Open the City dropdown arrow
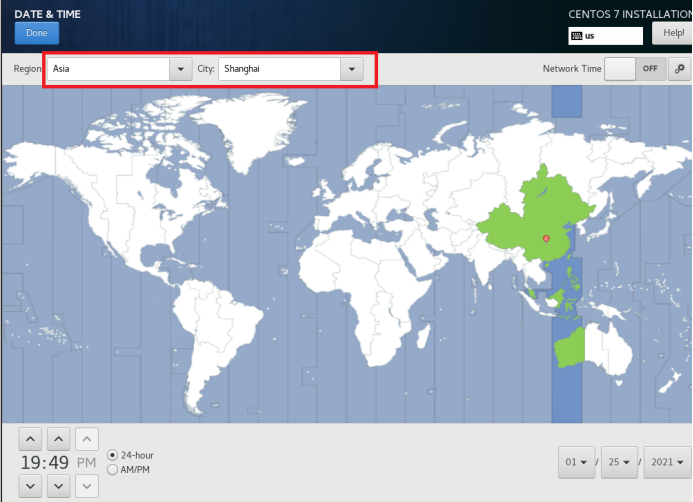 tap(352, 69)
